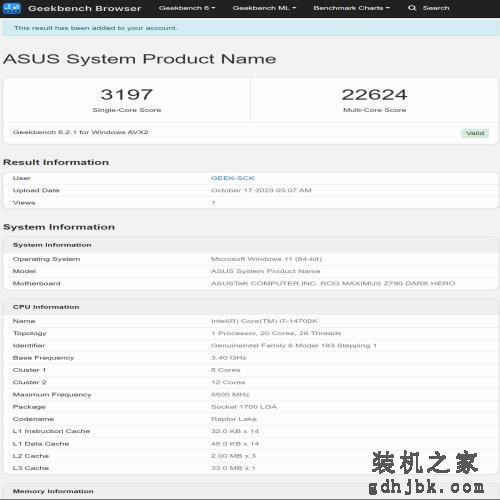500x500 pixels.
Task: Click the Views row label
Action: (24, 203)
